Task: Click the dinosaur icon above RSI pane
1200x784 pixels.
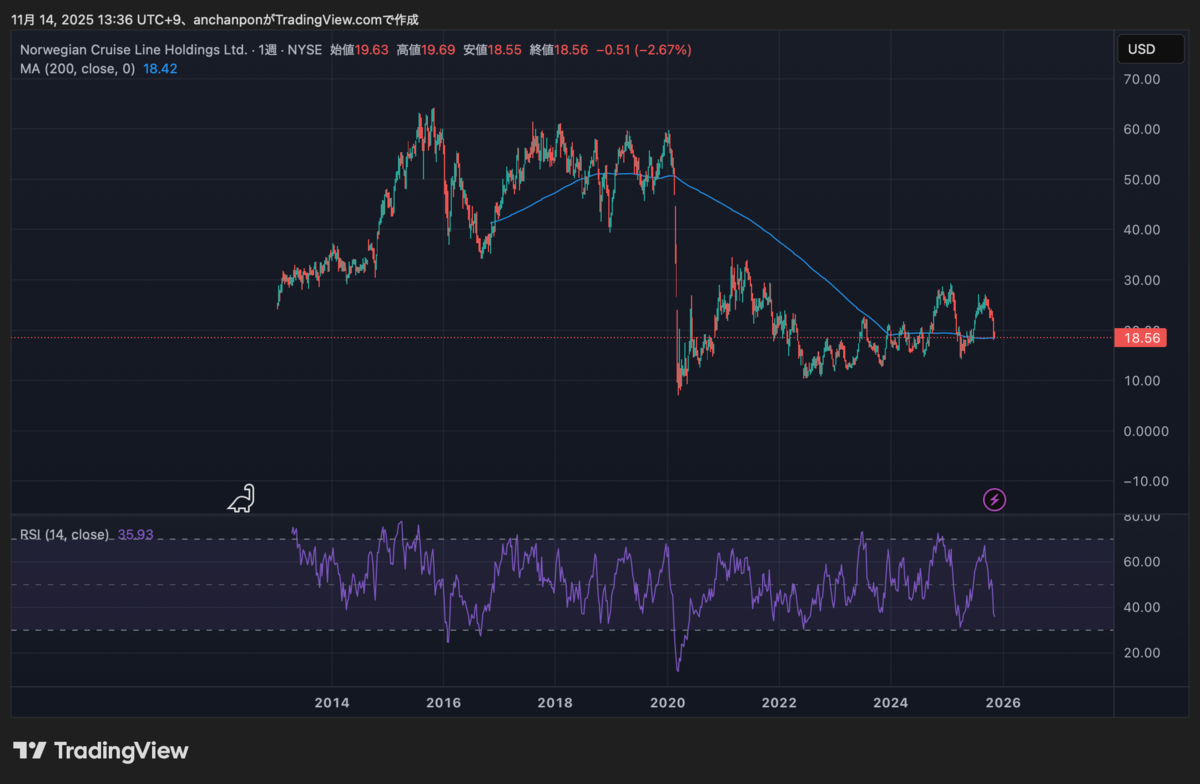Action: (x=241, y=498)
